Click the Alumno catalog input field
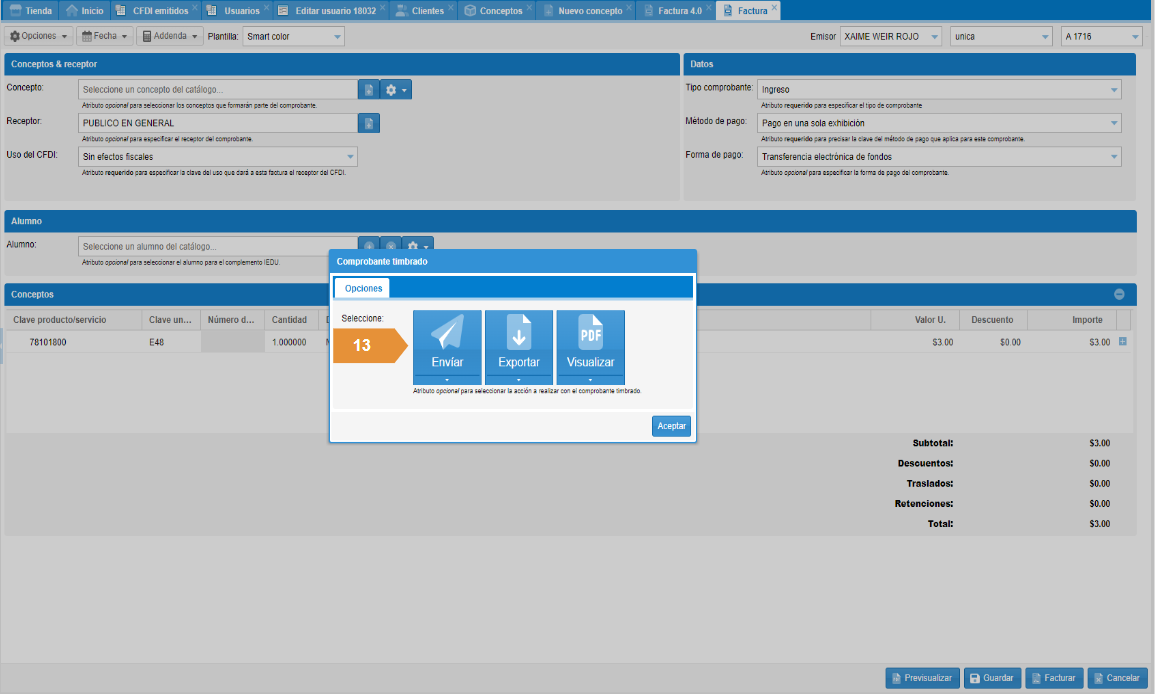The height and width of the screenshot is (694, 1155). pyautogui.click(x=217, y=246)
